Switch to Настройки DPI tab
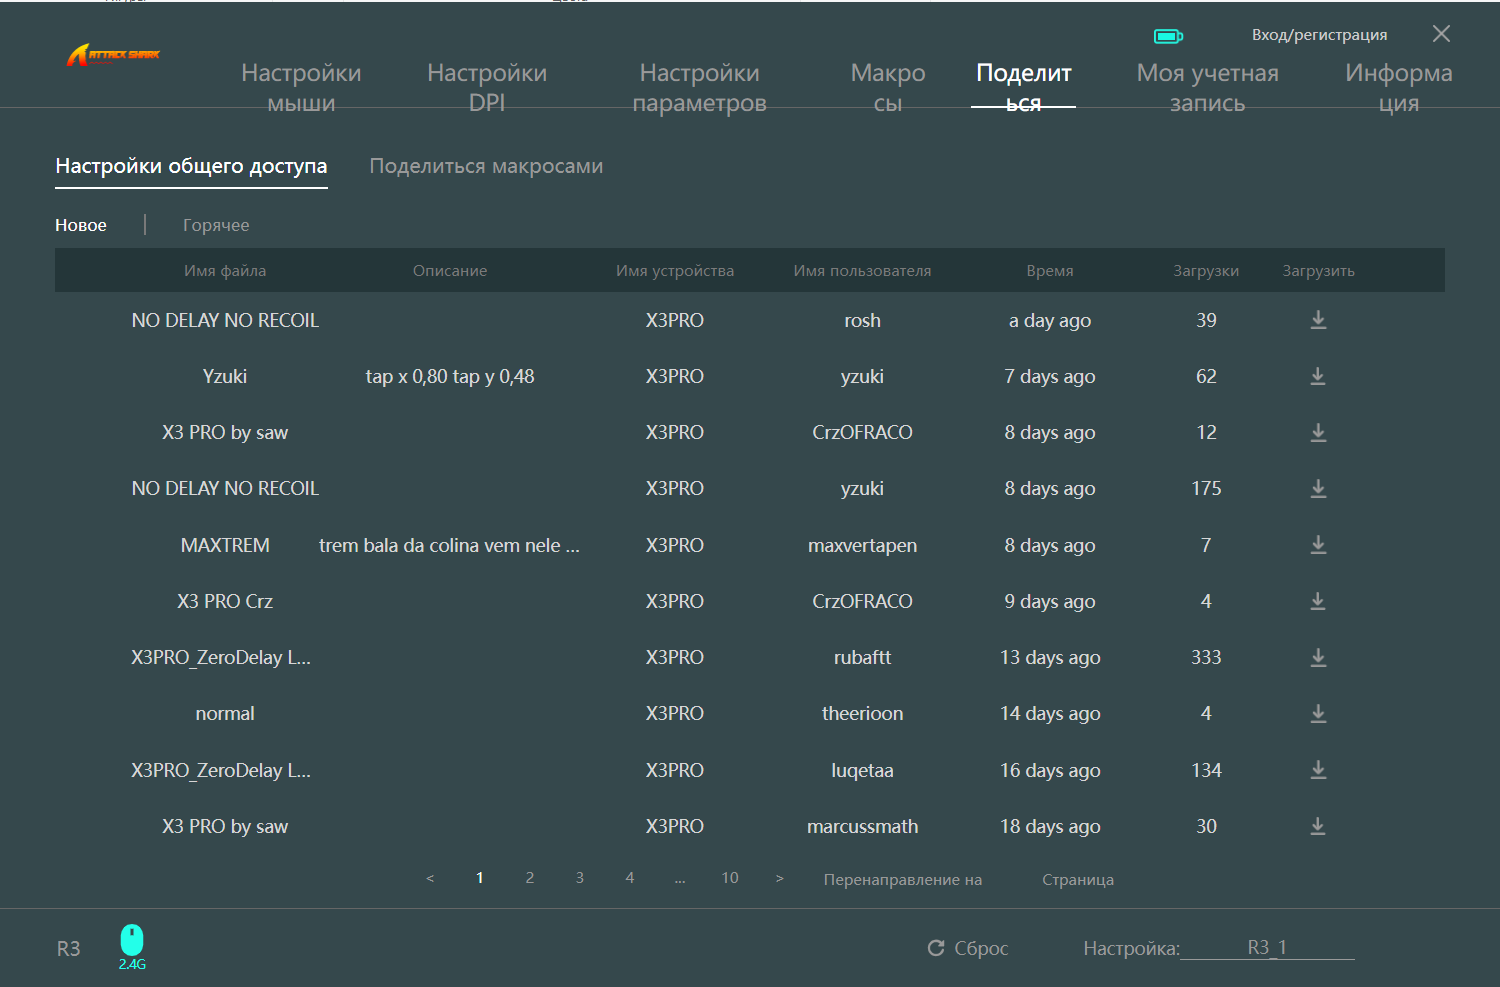Image resolution: width=1500 pixels, height=987 pixels. coord(487,87)
